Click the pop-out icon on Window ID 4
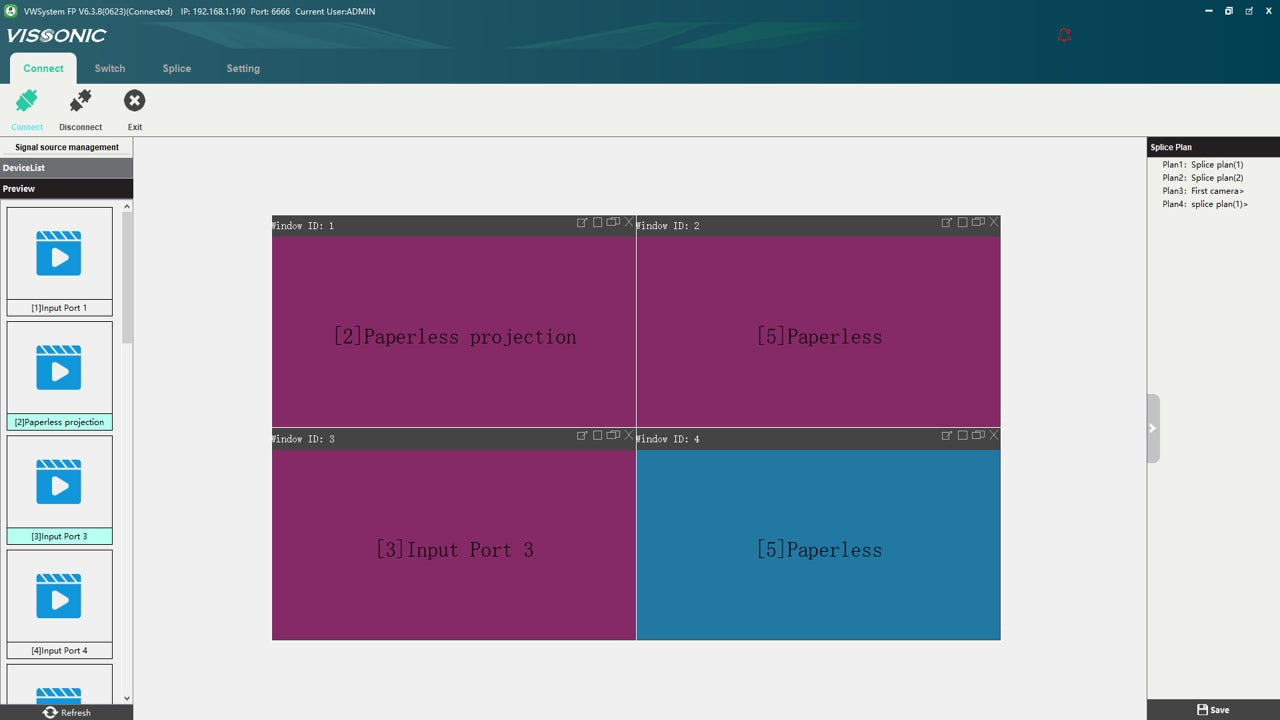Image resolution: width=1280 pixels, height=720 pixels. pyautogui.click(x=947, y=436)
